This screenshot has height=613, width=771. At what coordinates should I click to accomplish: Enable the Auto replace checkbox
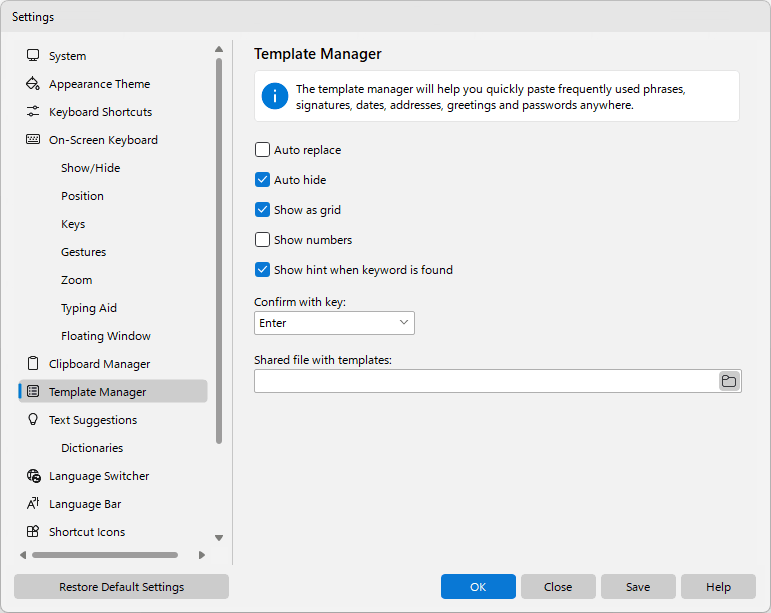click(263, 149)
